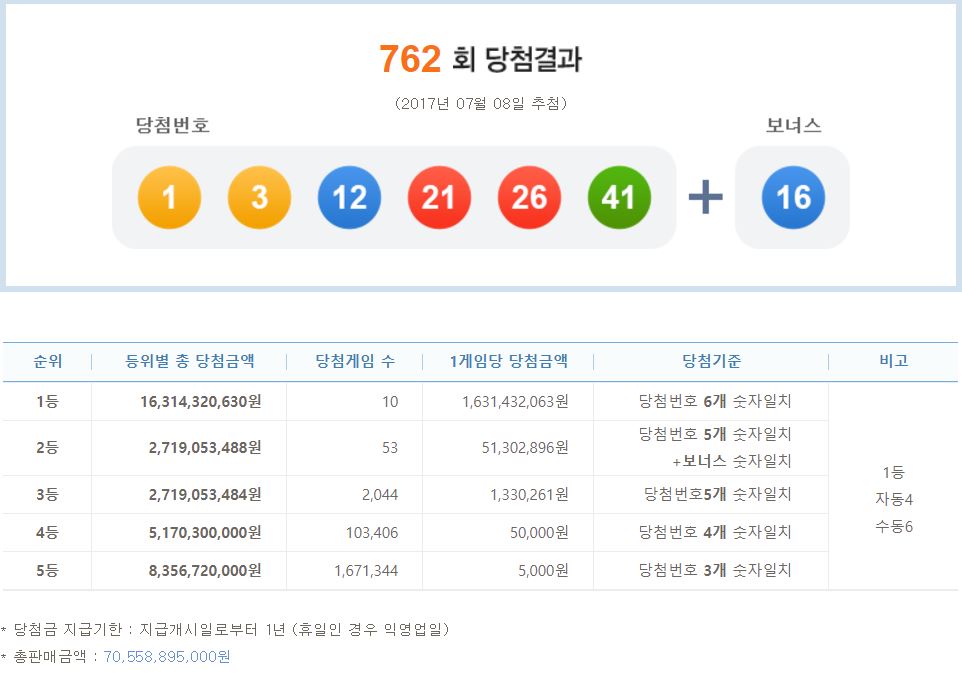Screen dimensions: 962x673
Task: Click the plus sign before bonus ball
Action: click(x=706, y=197)
